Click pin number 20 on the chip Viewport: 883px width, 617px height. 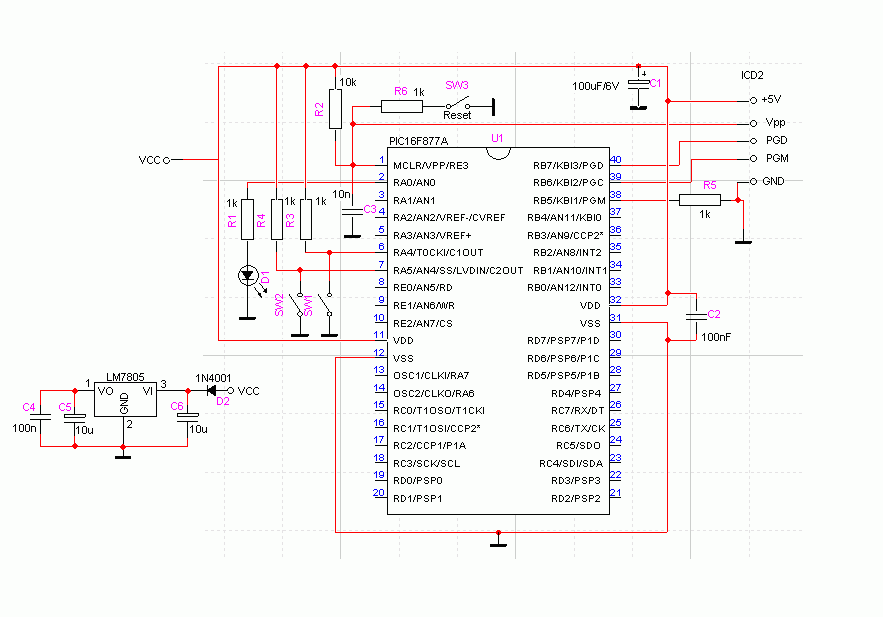tap(379, 493)
